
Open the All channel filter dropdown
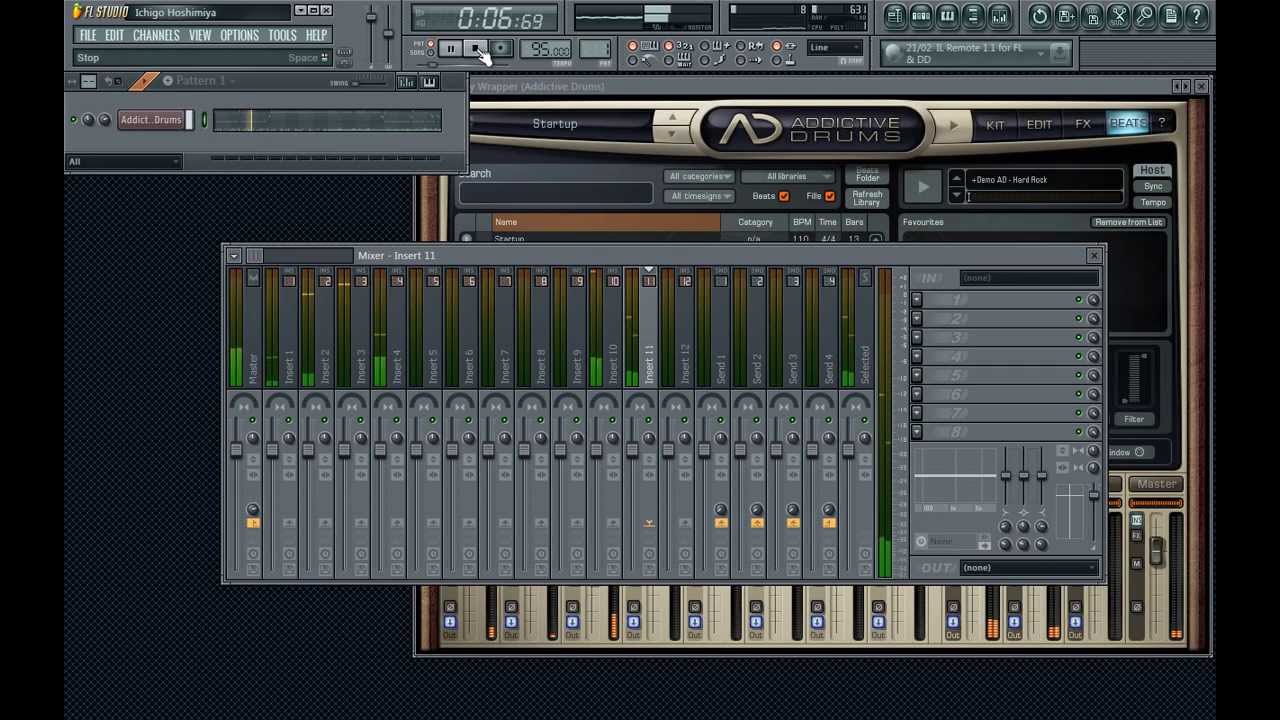tap(124, 161)
